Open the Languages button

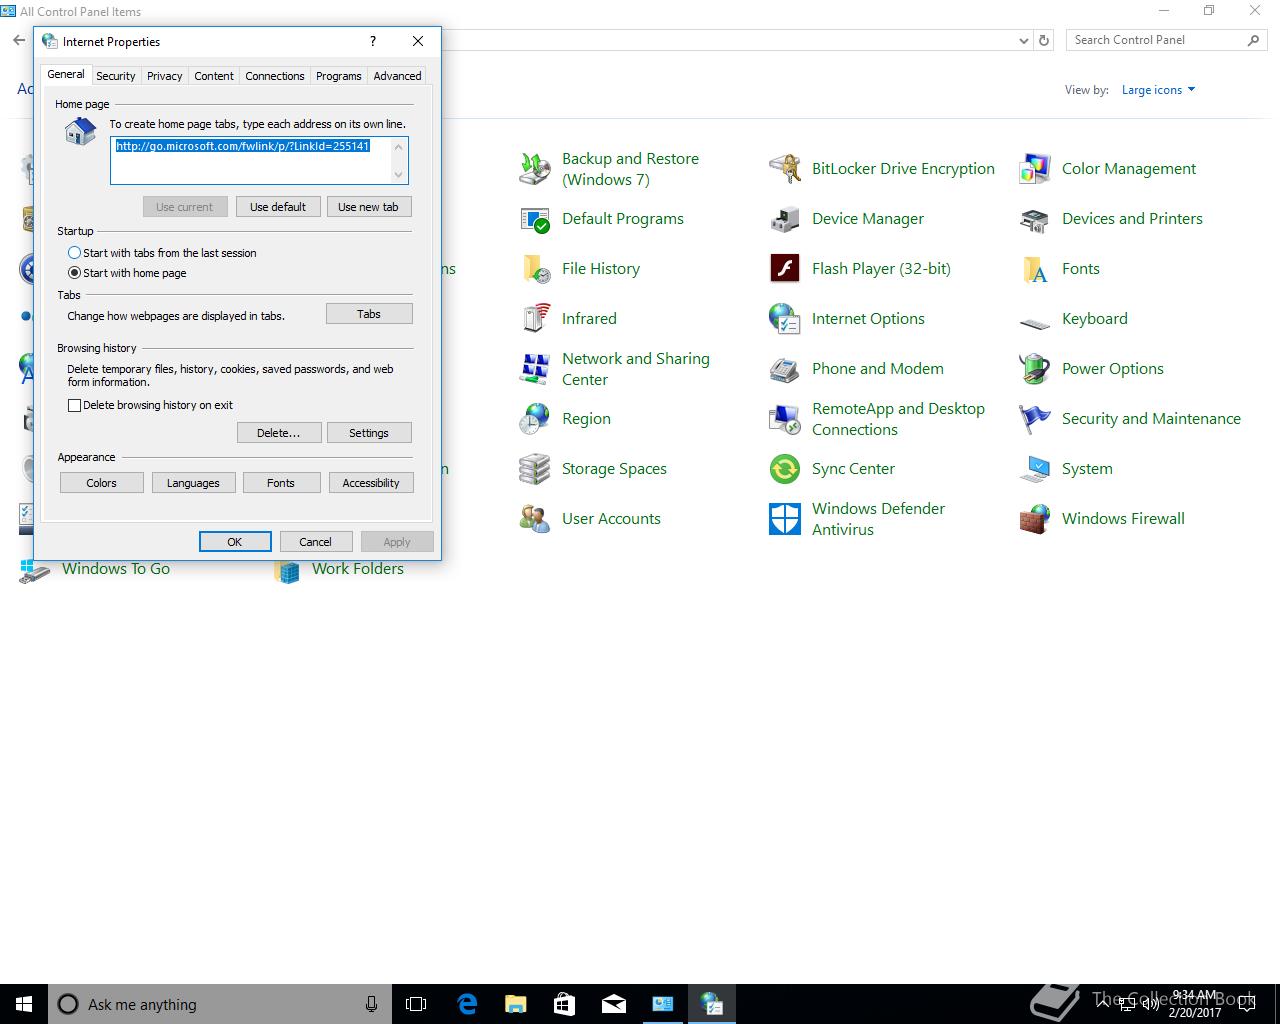193,483
